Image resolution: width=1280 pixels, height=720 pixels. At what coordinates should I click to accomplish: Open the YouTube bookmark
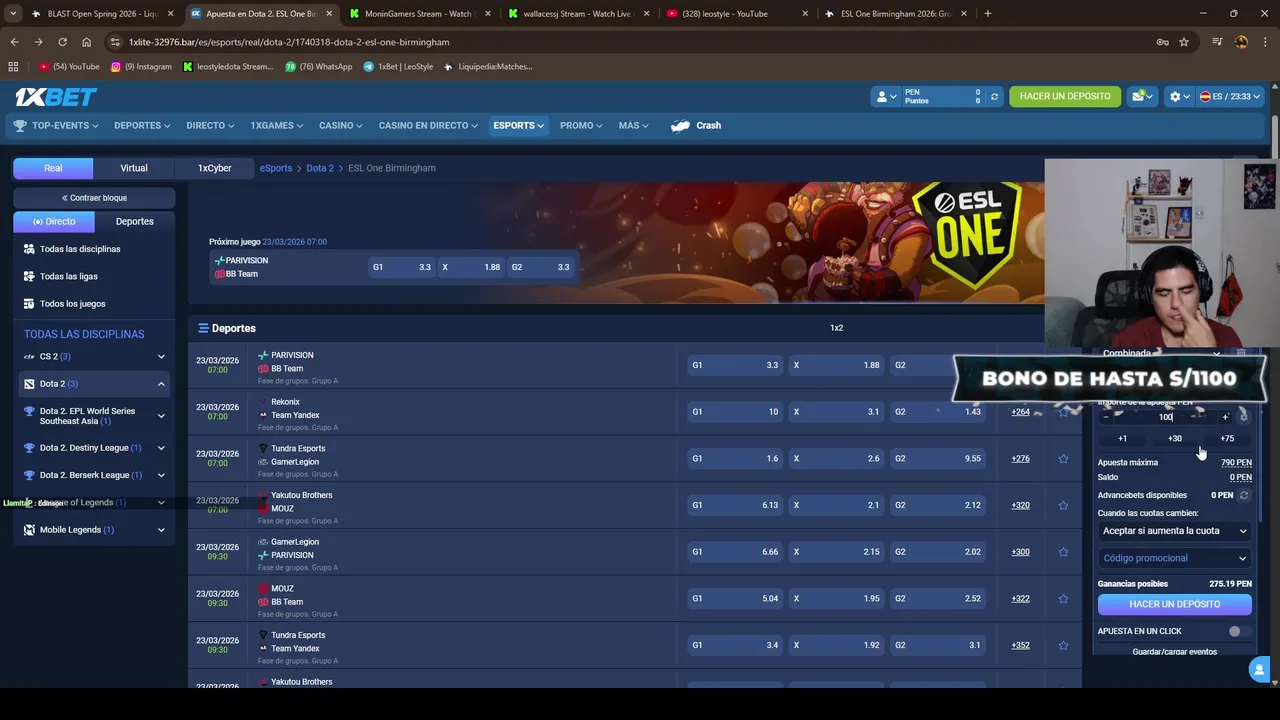69,67
